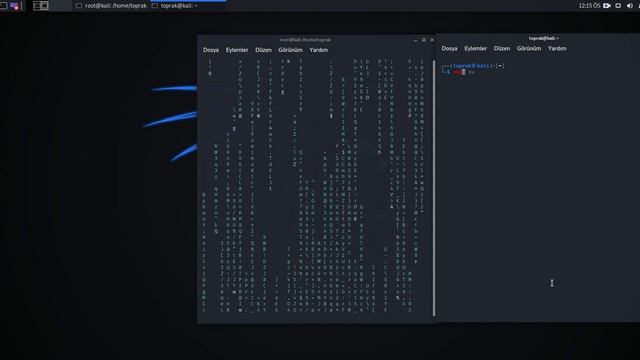
Task: Open Dosya menu in root@kali terminal
Action: click(x=211, y=50)
